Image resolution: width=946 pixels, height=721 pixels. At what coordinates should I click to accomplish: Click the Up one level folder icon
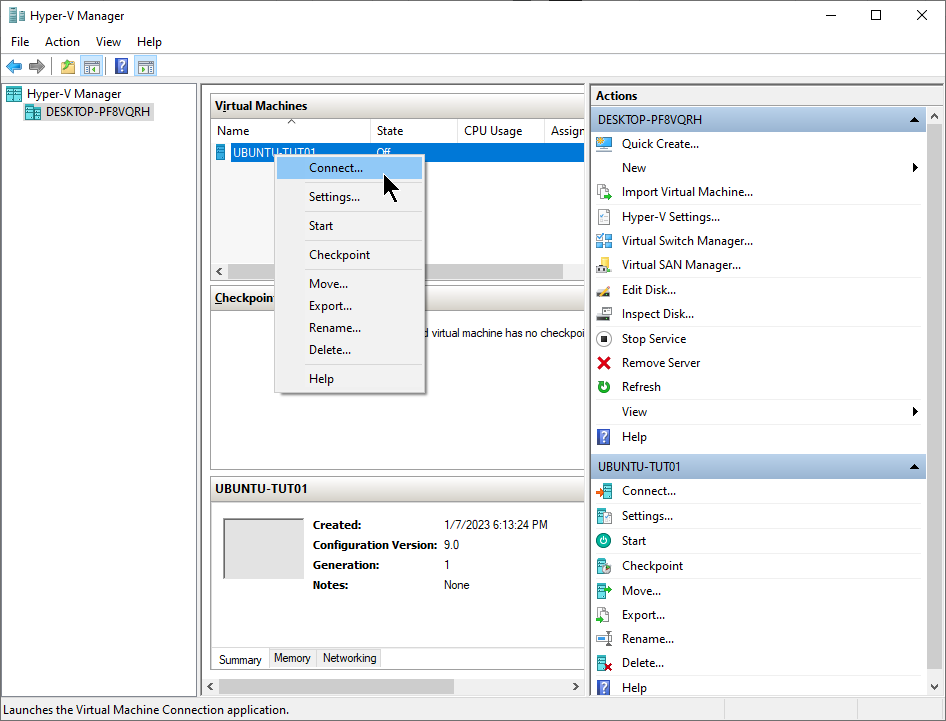(68, 66)
